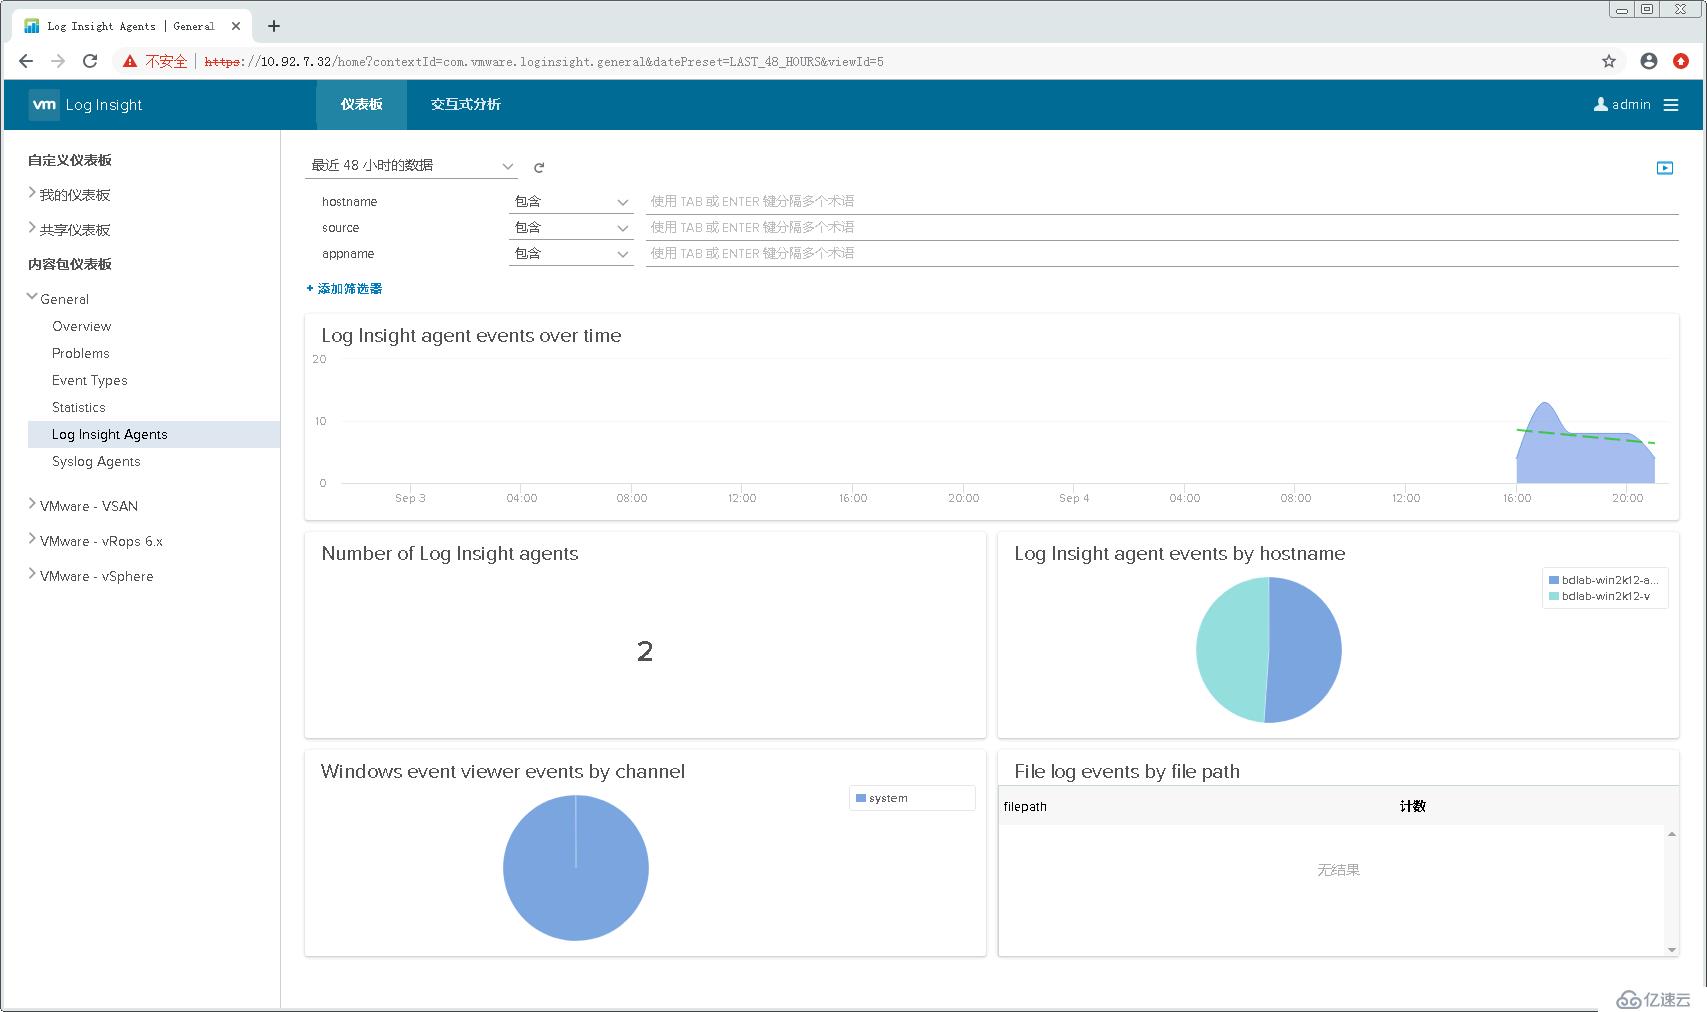
Task: Open the 最近 48 小时的数据 time range dropdown
Action: point(411,165)
